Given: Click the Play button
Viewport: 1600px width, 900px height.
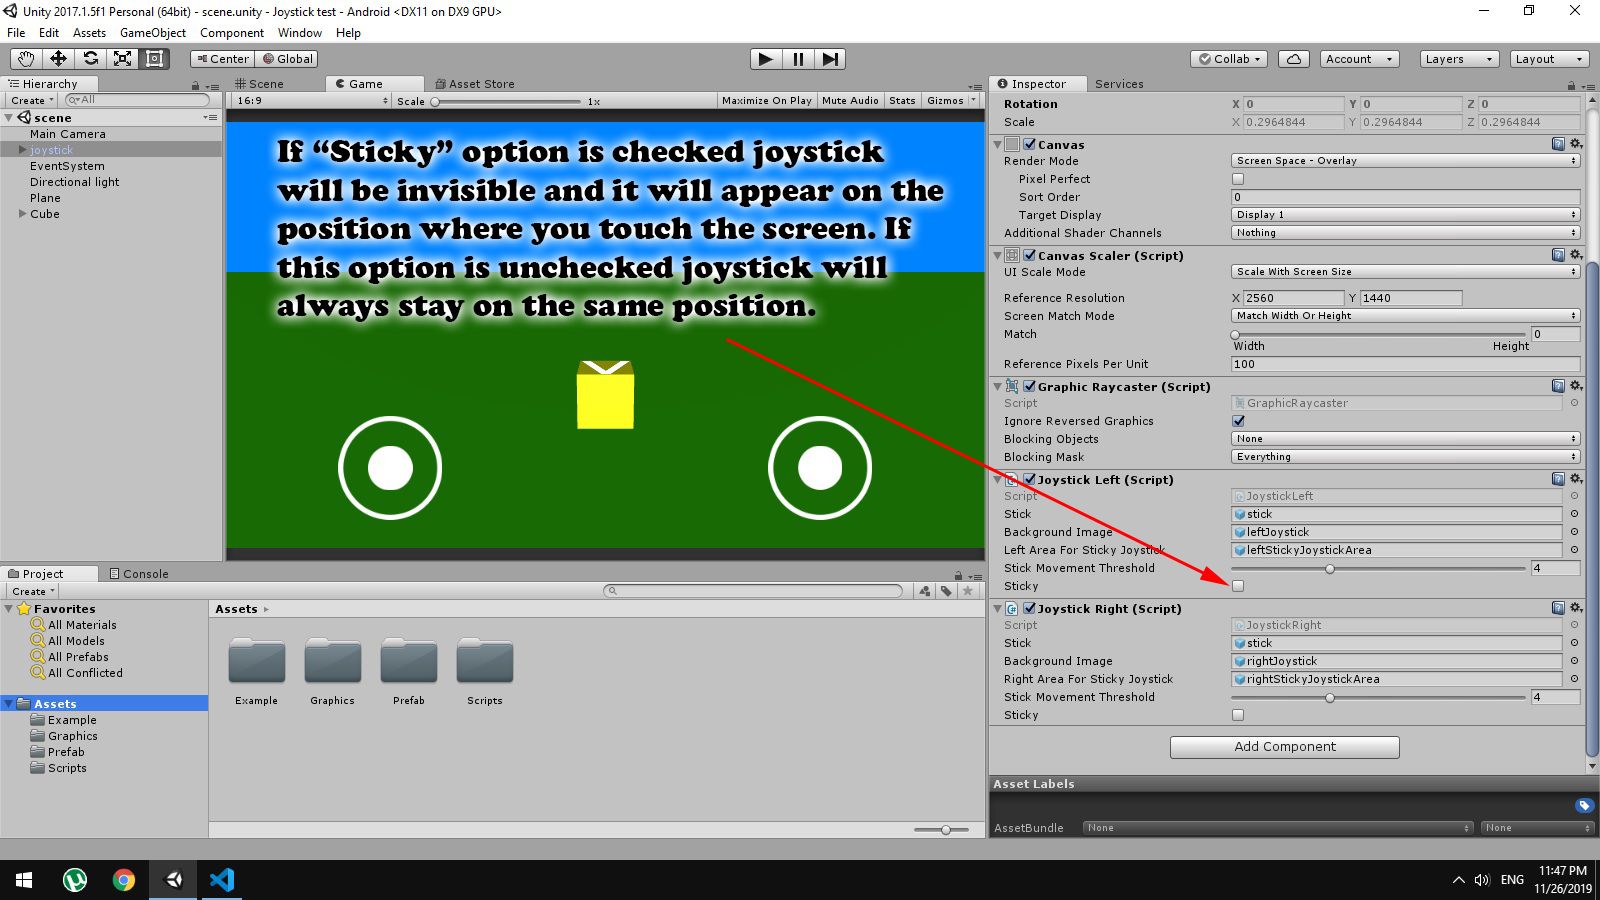Looking at the screenshot, I should point(765,59).
